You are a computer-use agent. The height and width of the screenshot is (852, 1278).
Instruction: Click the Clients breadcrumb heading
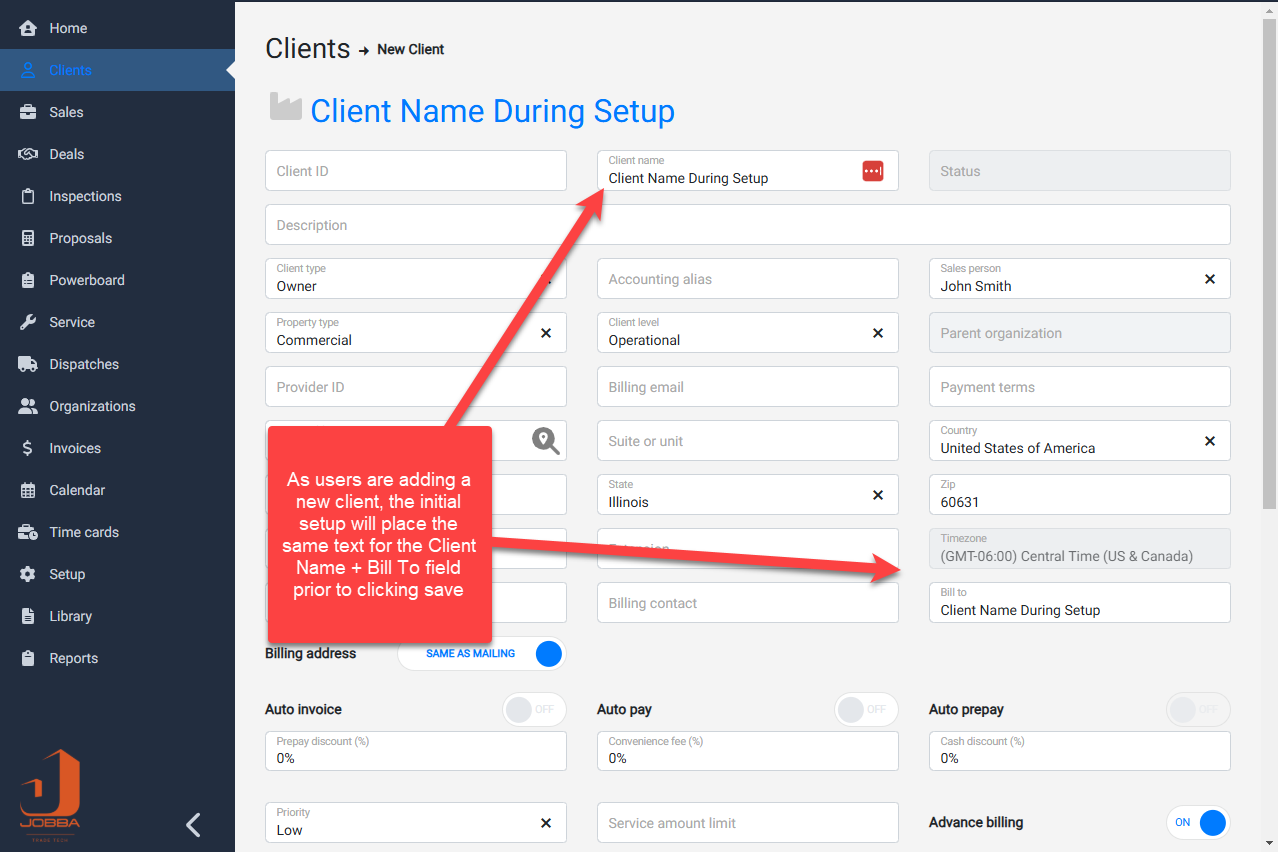click(307, 49)
